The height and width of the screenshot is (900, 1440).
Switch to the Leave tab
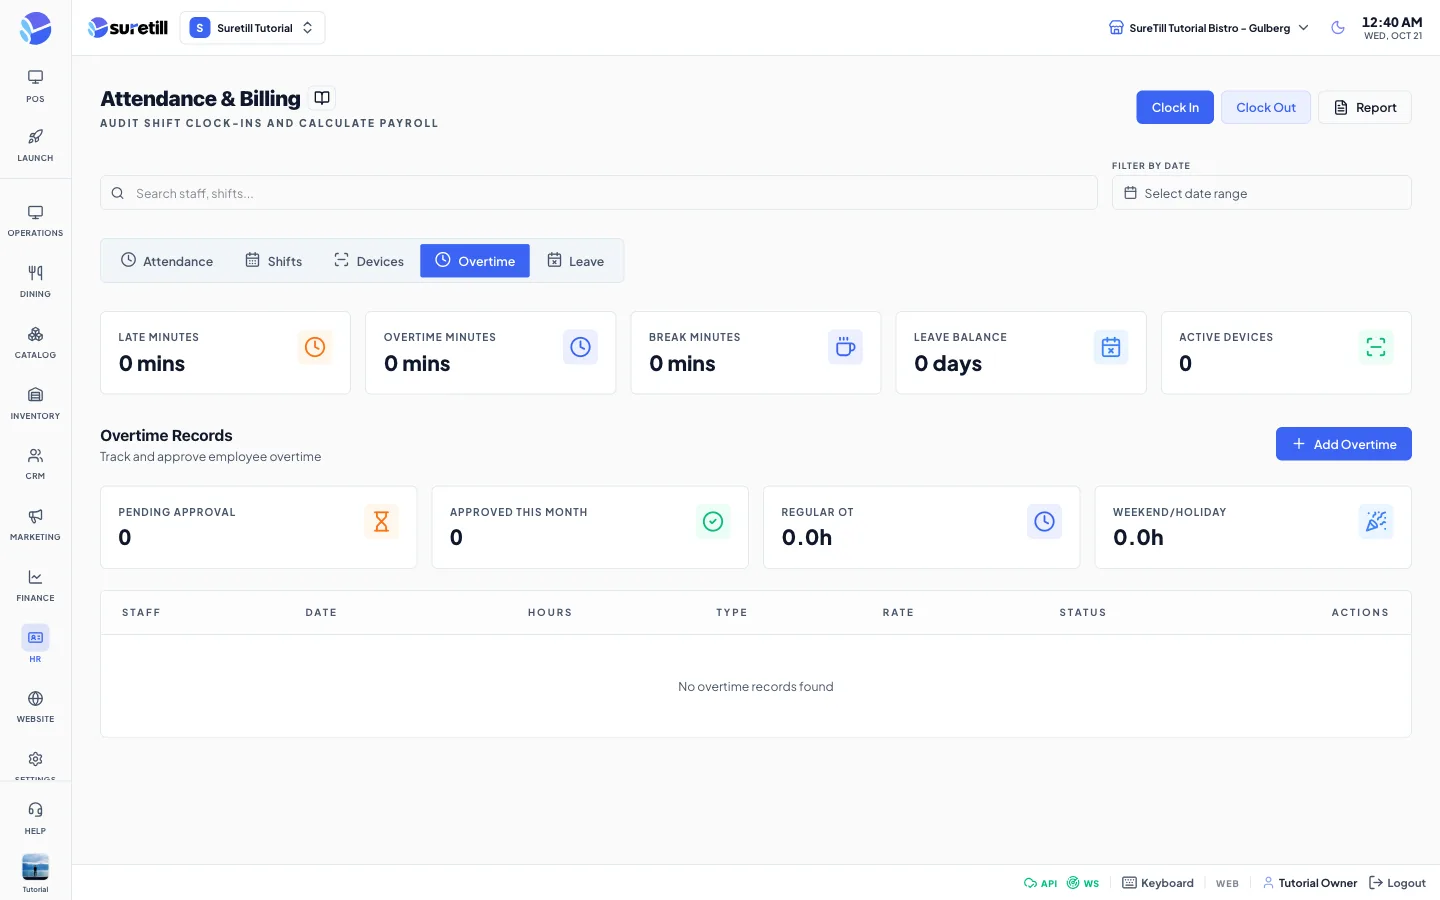click(575, 261)
